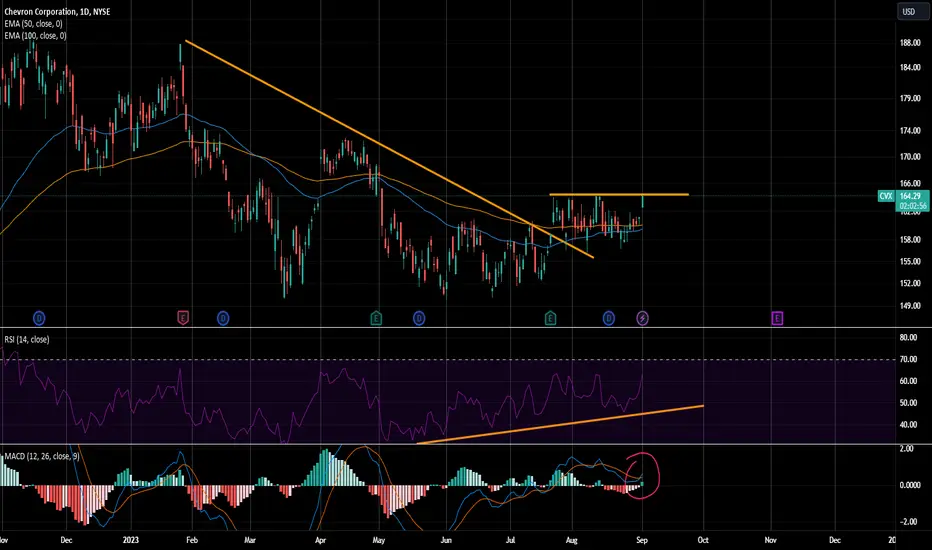Select the long descending orange trend line

[x=389, y=149]
